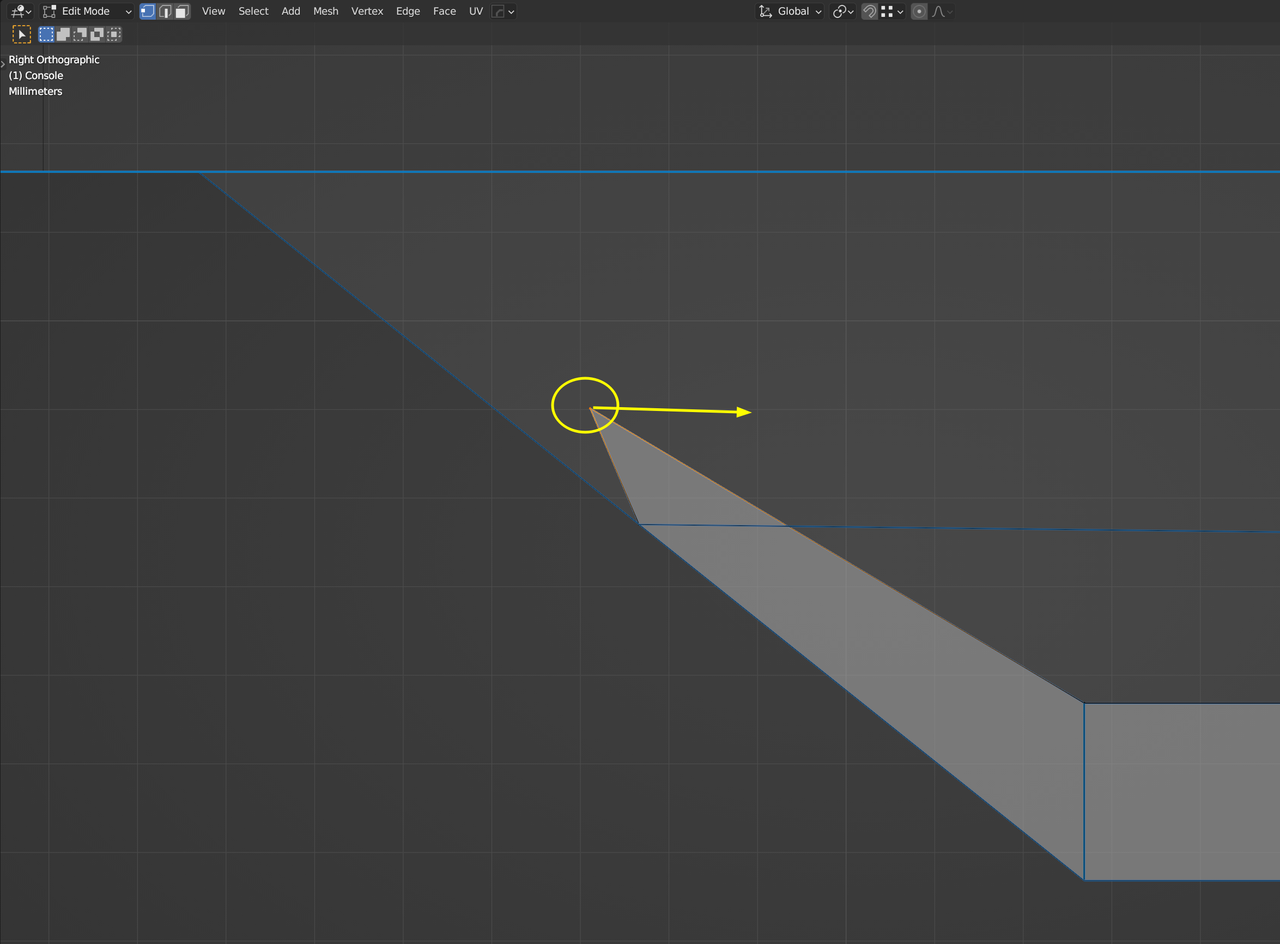
Task: Enable vertex select mode
Action: pos(148,11)
